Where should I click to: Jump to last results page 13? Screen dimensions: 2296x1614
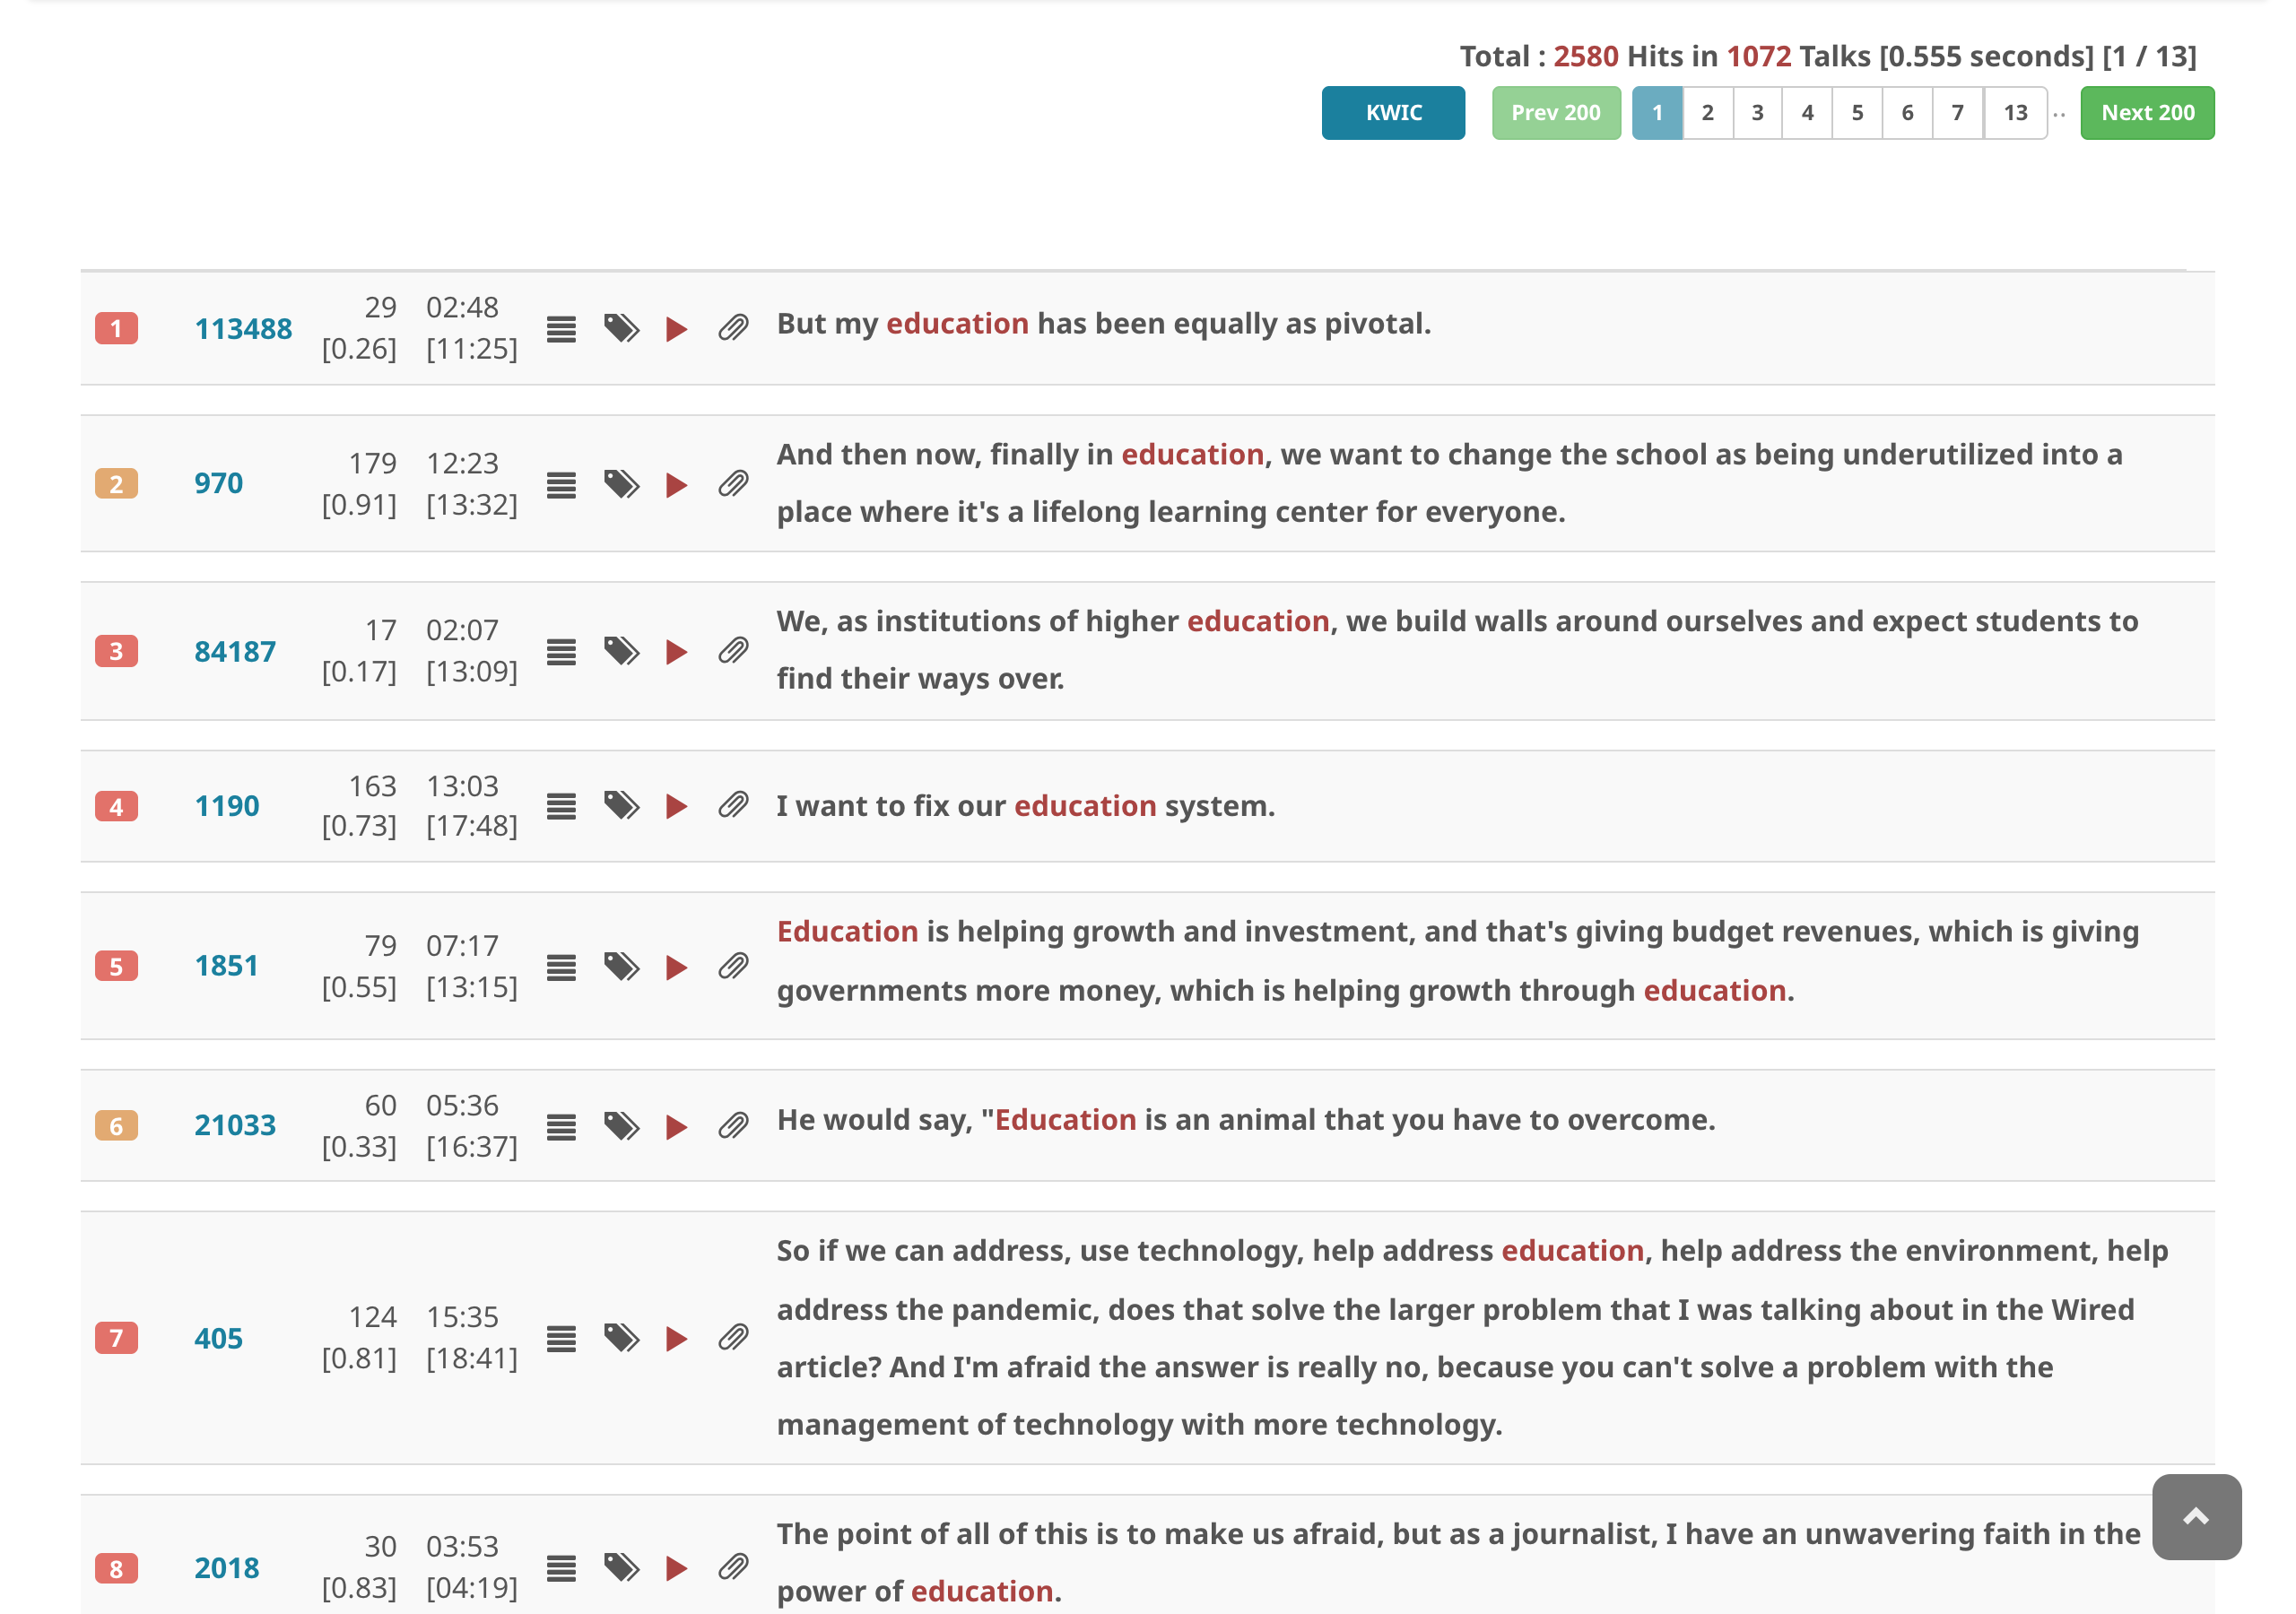pyautogui.click(x=2015, y=113)
